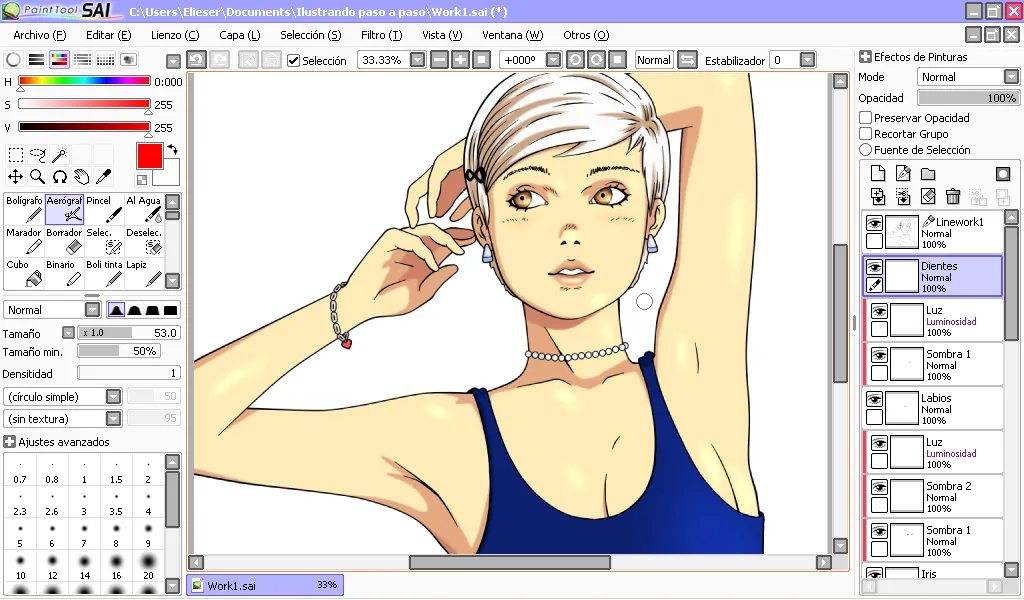Viewport: 1024px width, 600px height.
Task: Choose the Cubo bucket fill tool
Action: tap(24, 273)
